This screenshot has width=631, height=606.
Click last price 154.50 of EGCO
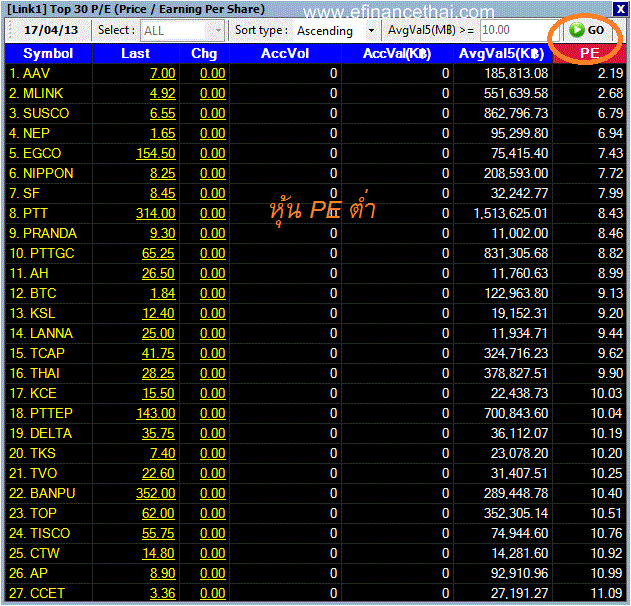pos(156,153)
